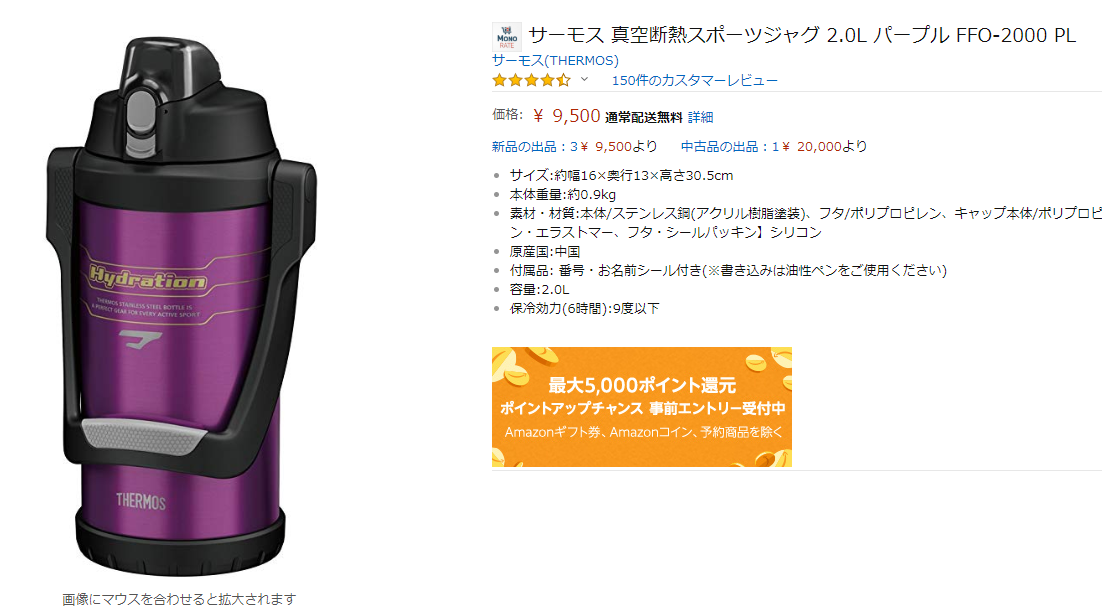Viewport: 1102px width, 614px height.
Task: Click the 保冷効力(6時間) bullet item
Action: click(585, 308)
